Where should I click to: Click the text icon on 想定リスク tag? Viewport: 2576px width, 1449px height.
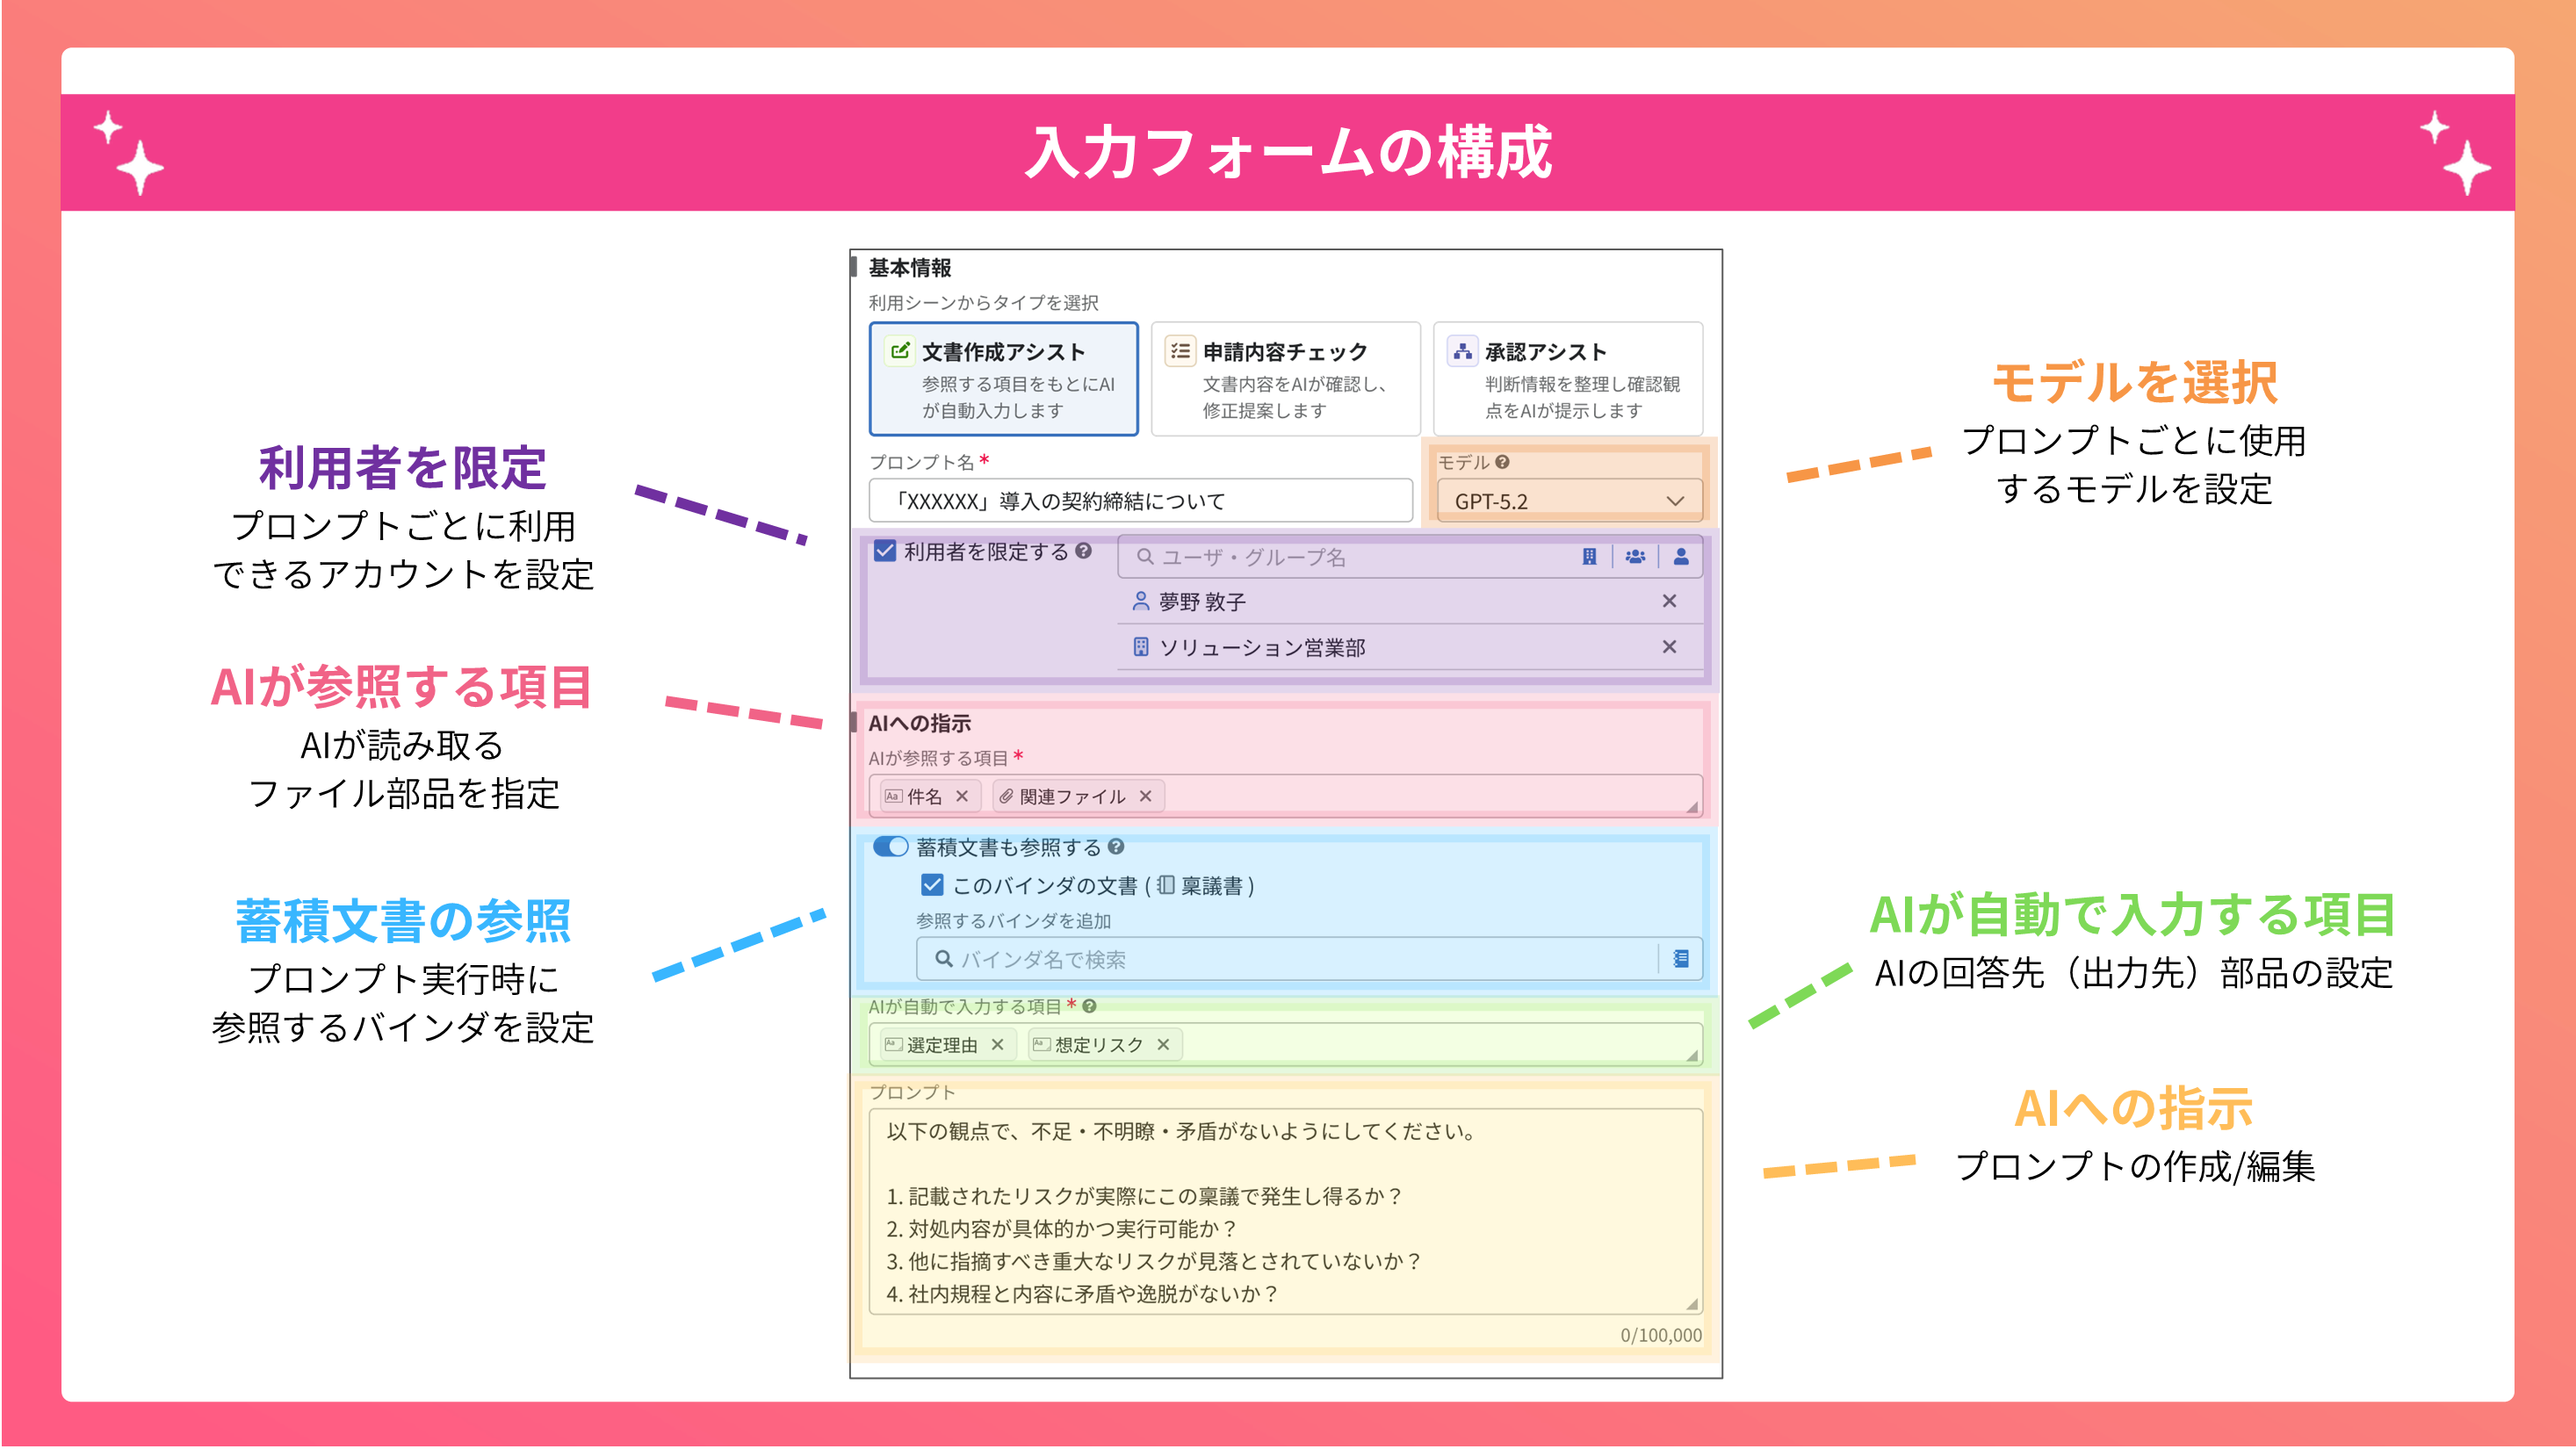(x=1041, y=1044)
